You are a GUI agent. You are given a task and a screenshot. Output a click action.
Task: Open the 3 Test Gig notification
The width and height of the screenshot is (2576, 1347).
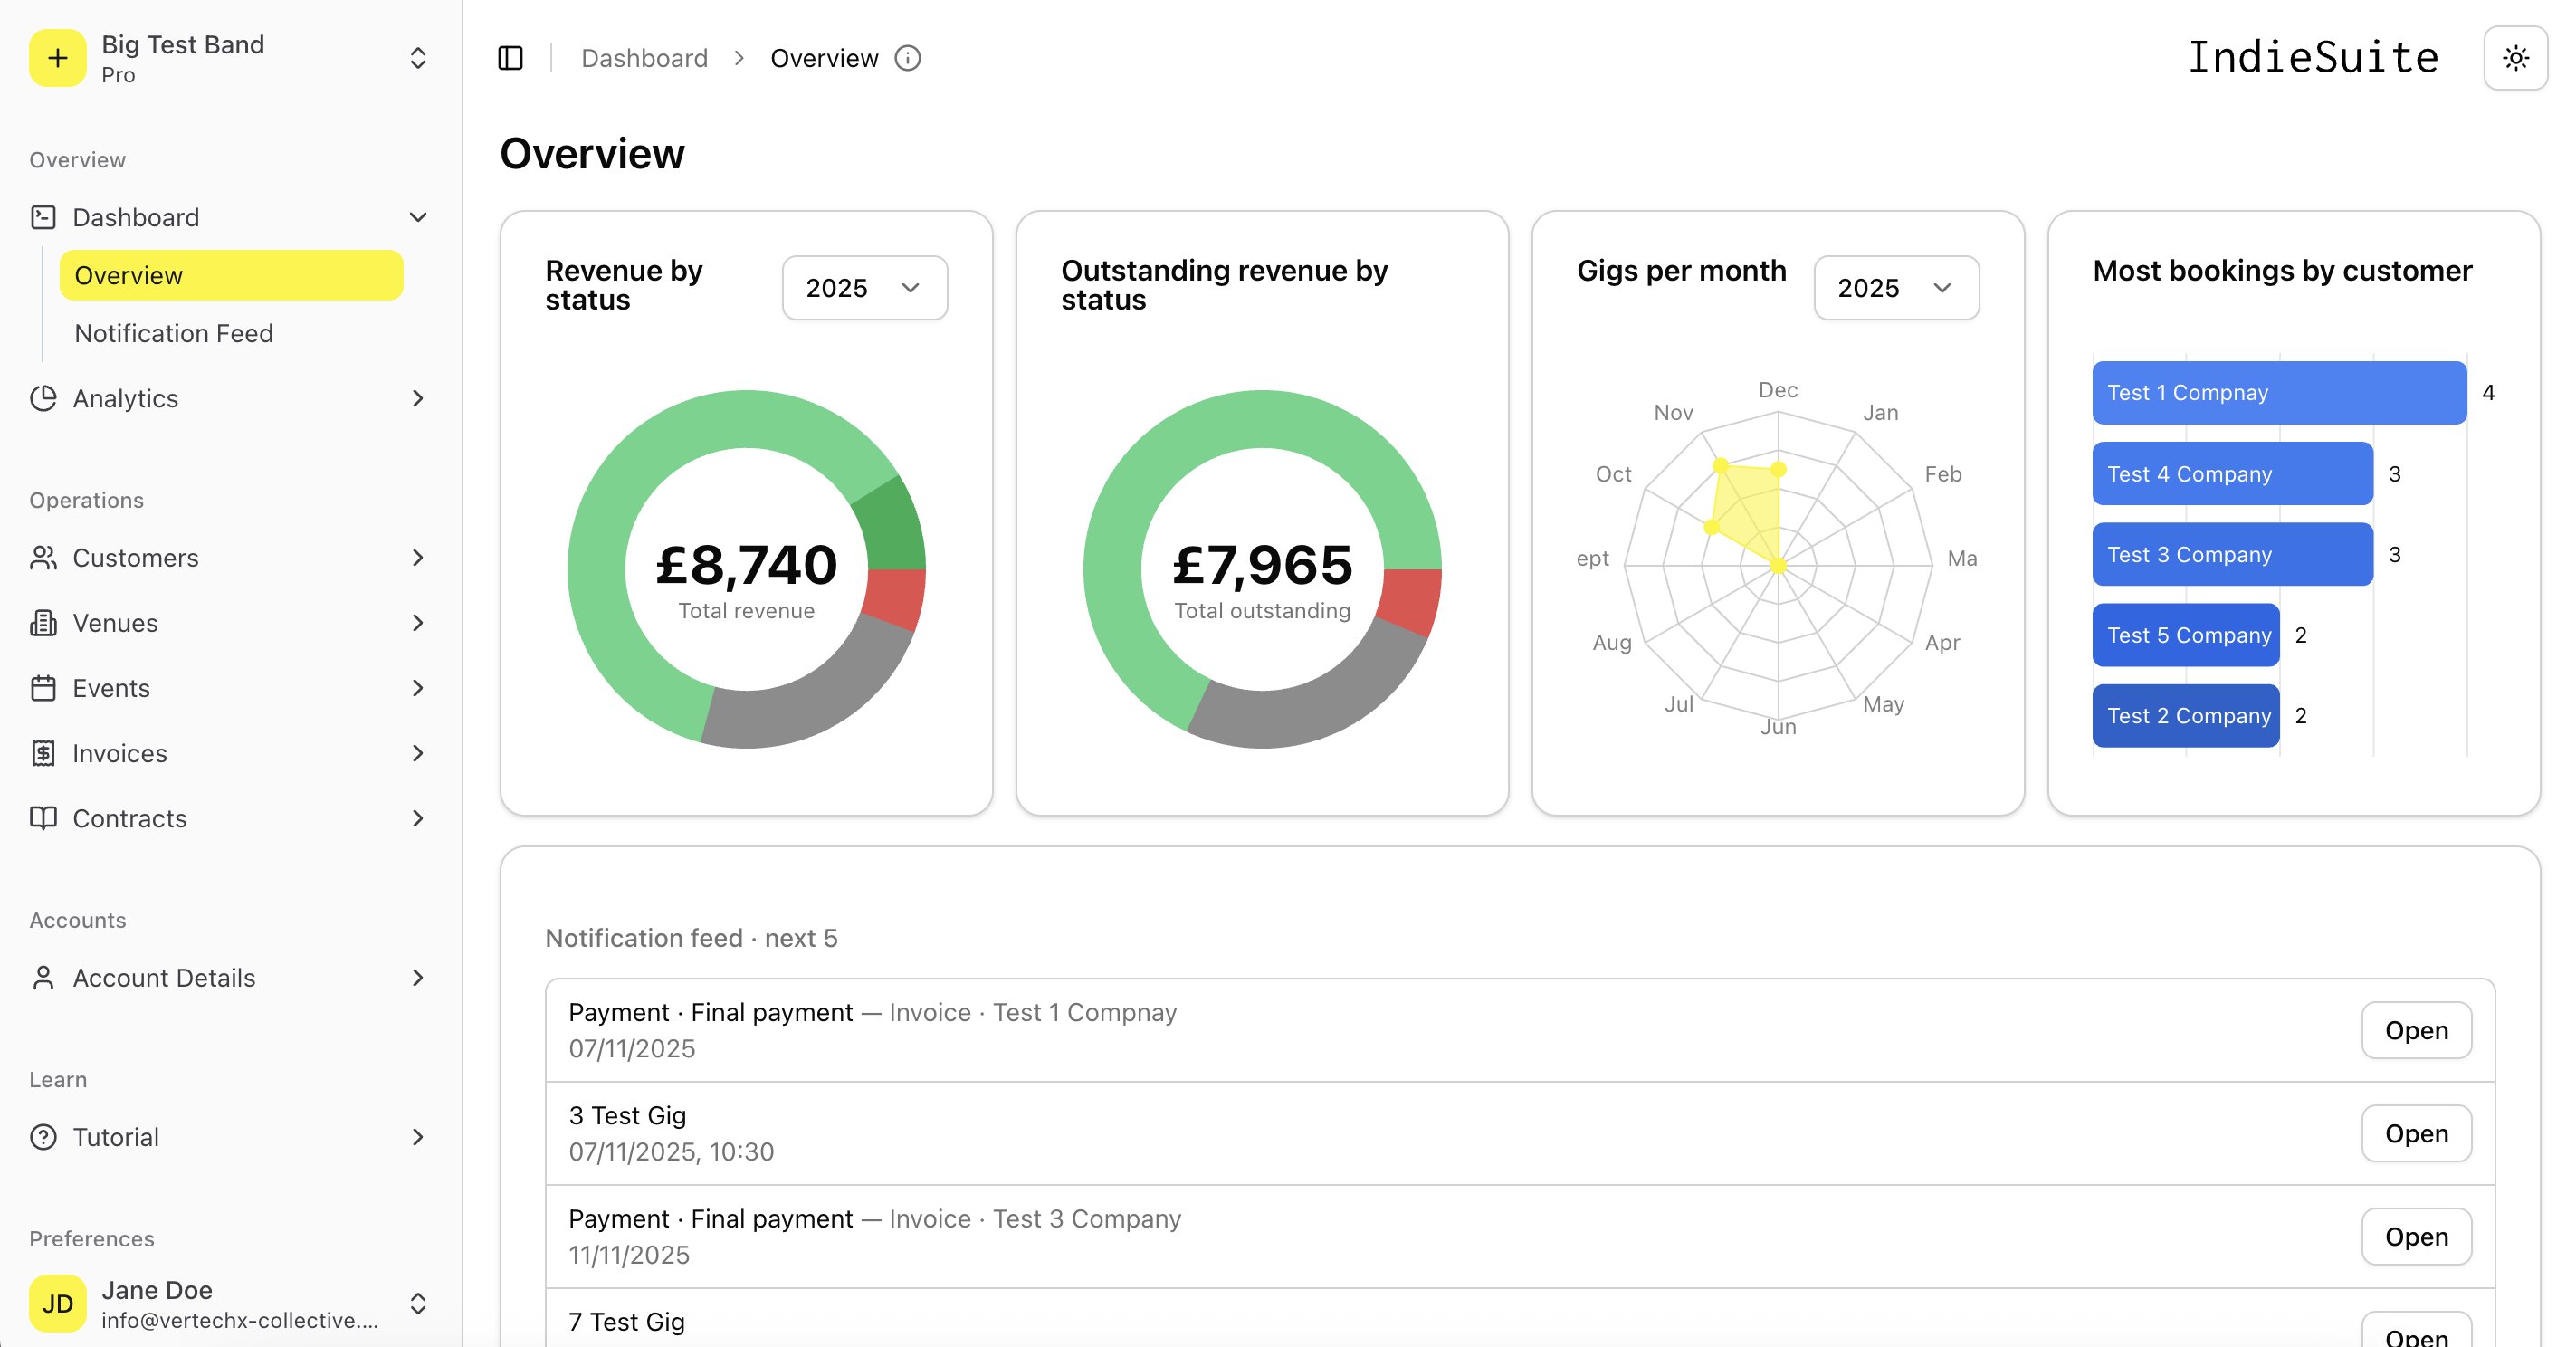[x=2417, y=1133]
